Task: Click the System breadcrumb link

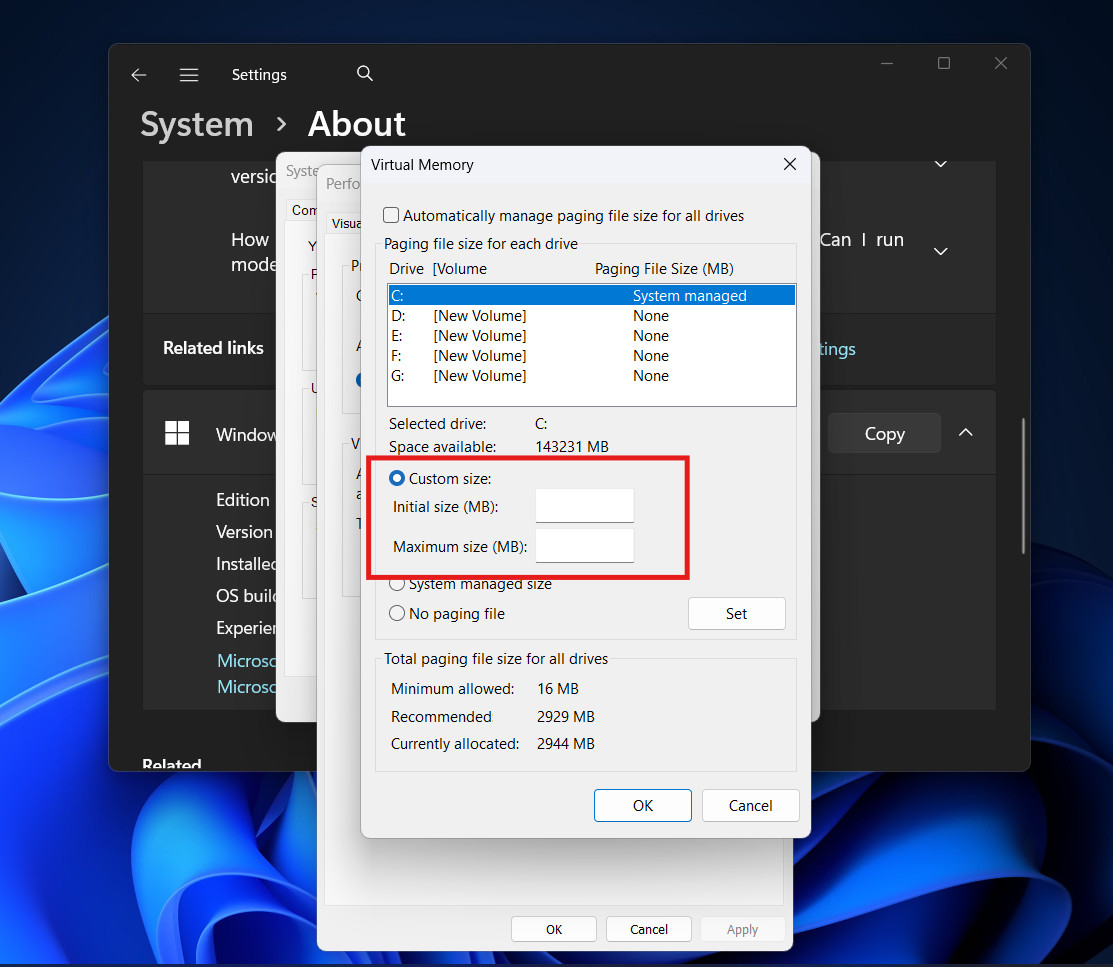Action: pyautogui.click(x=196, y=124)
